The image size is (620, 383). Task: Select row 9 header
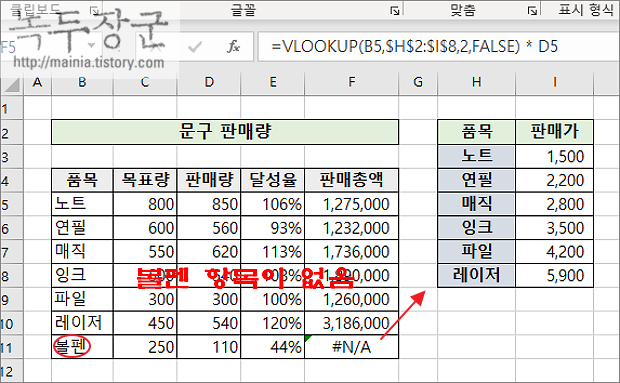(11, 300)
